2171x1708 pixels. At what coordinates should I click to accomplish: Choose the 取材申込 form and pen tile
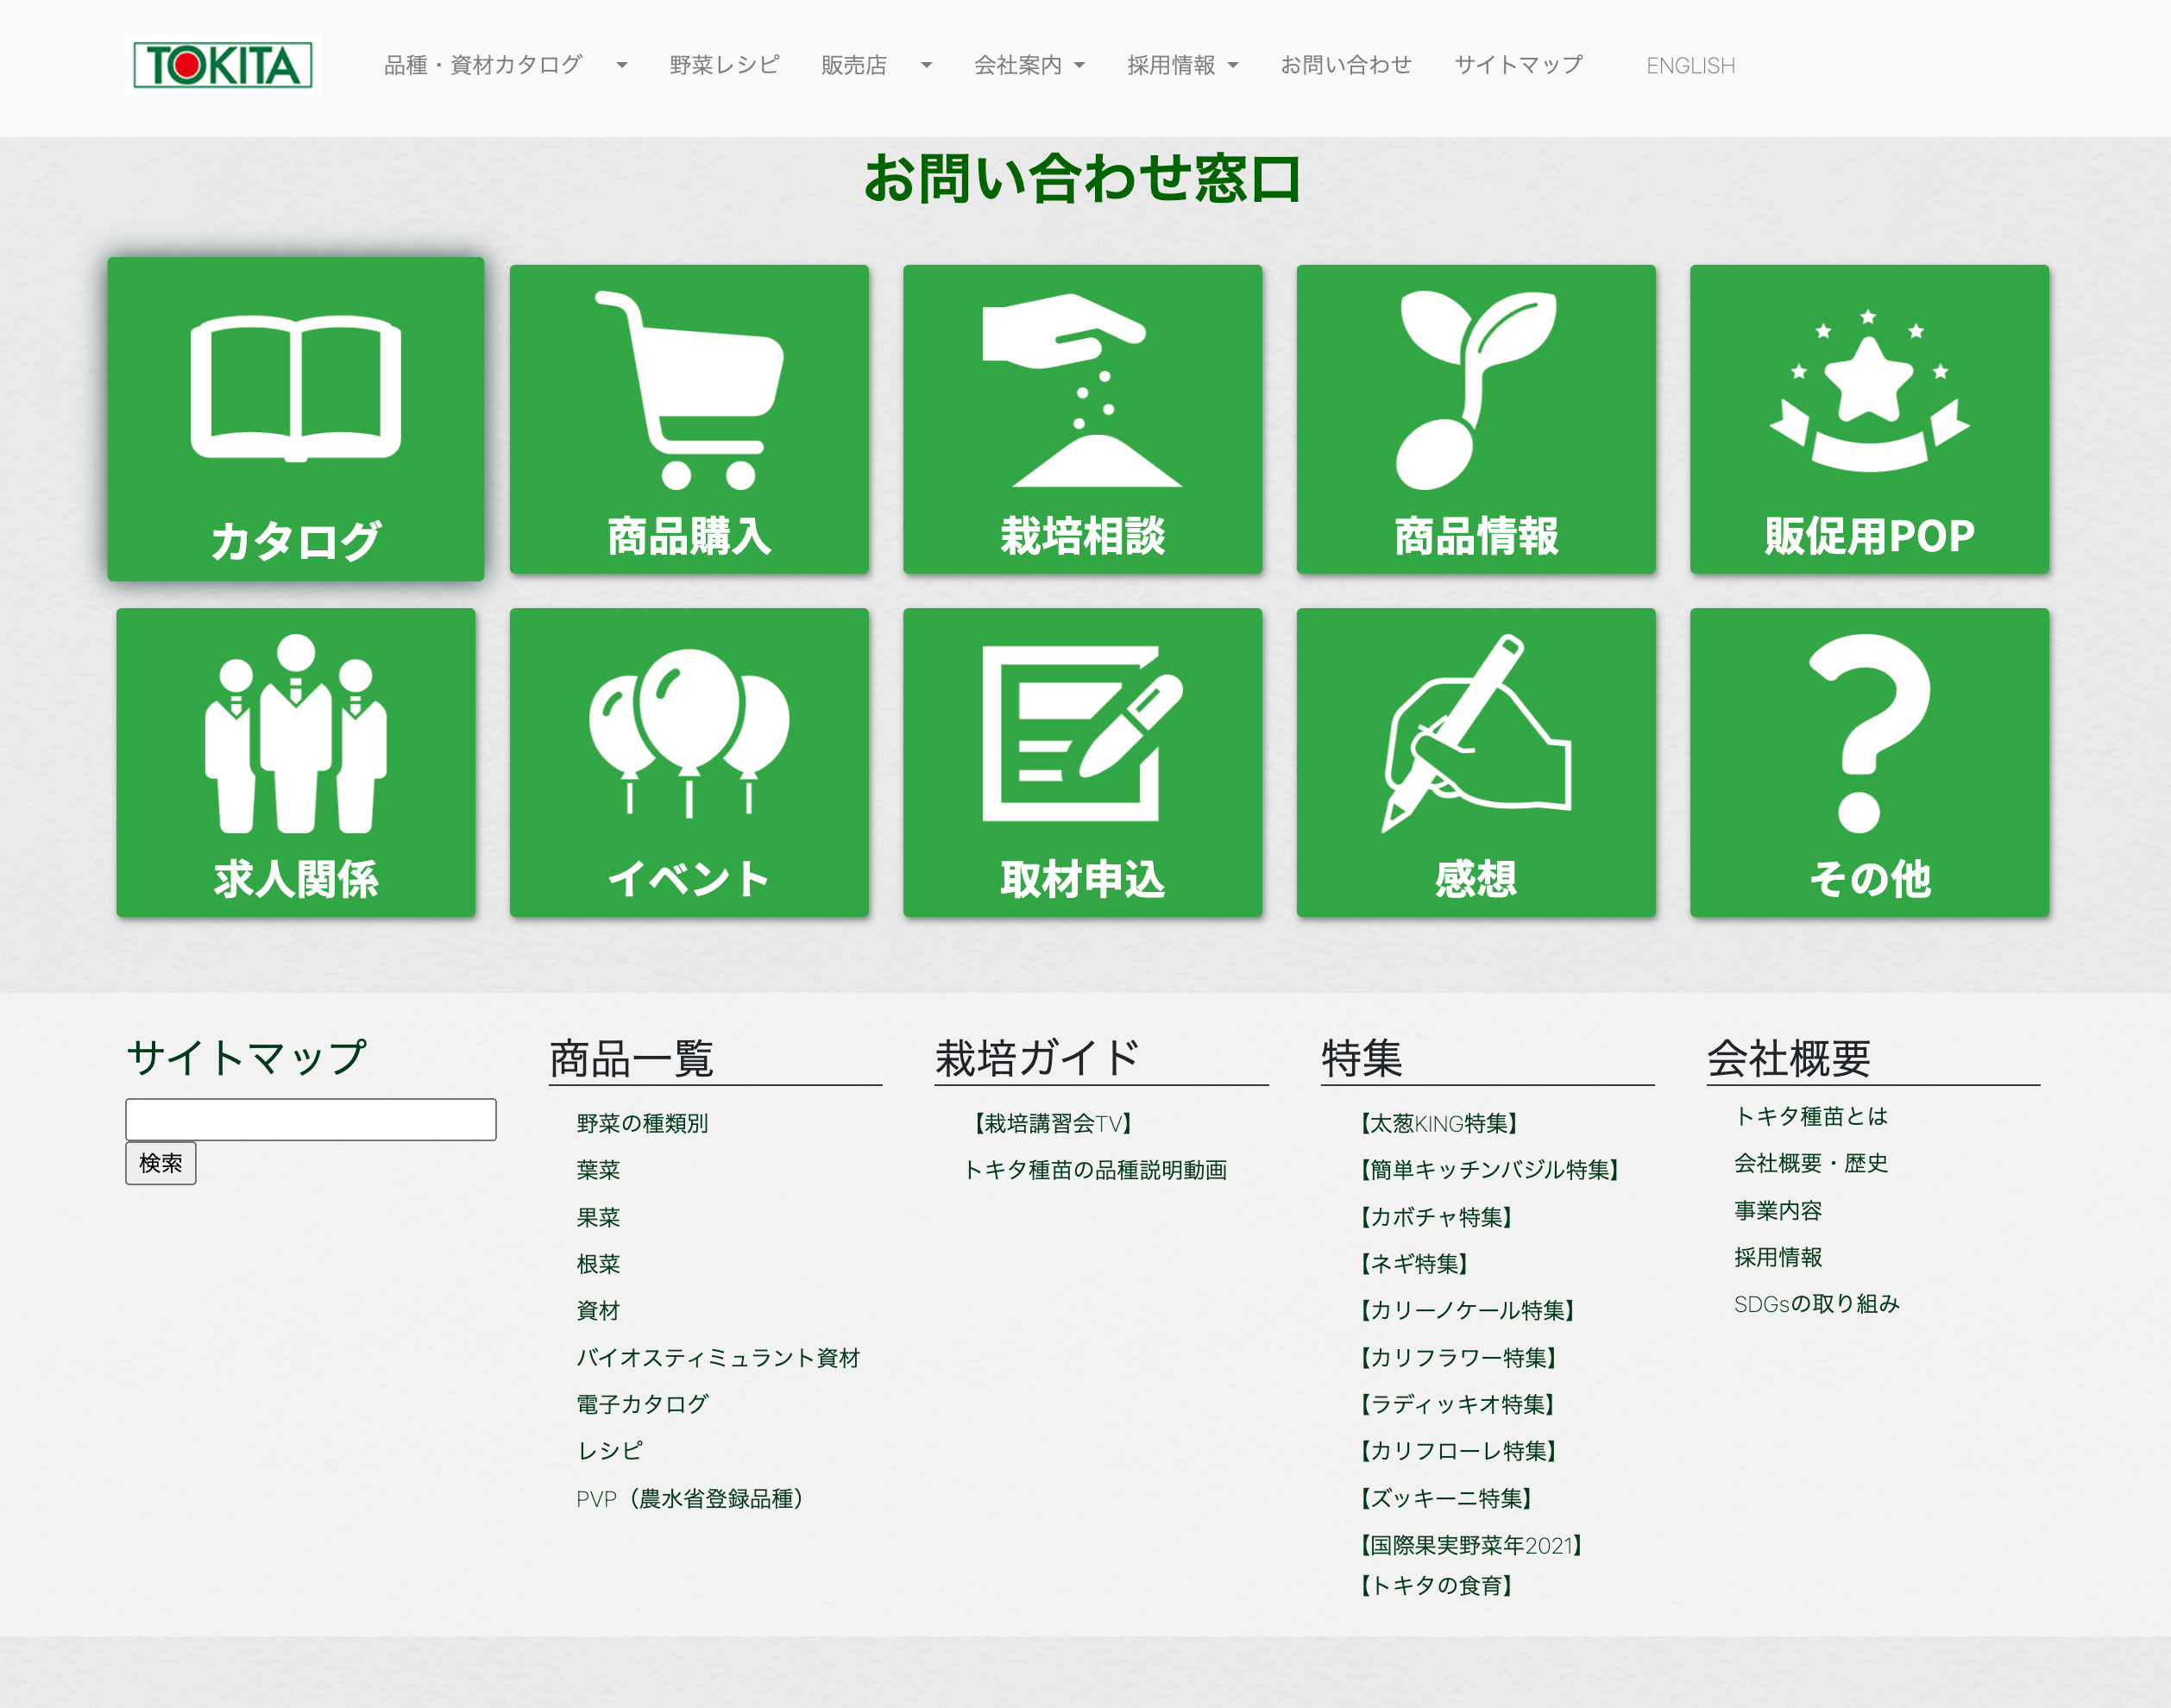(1082, 762)
